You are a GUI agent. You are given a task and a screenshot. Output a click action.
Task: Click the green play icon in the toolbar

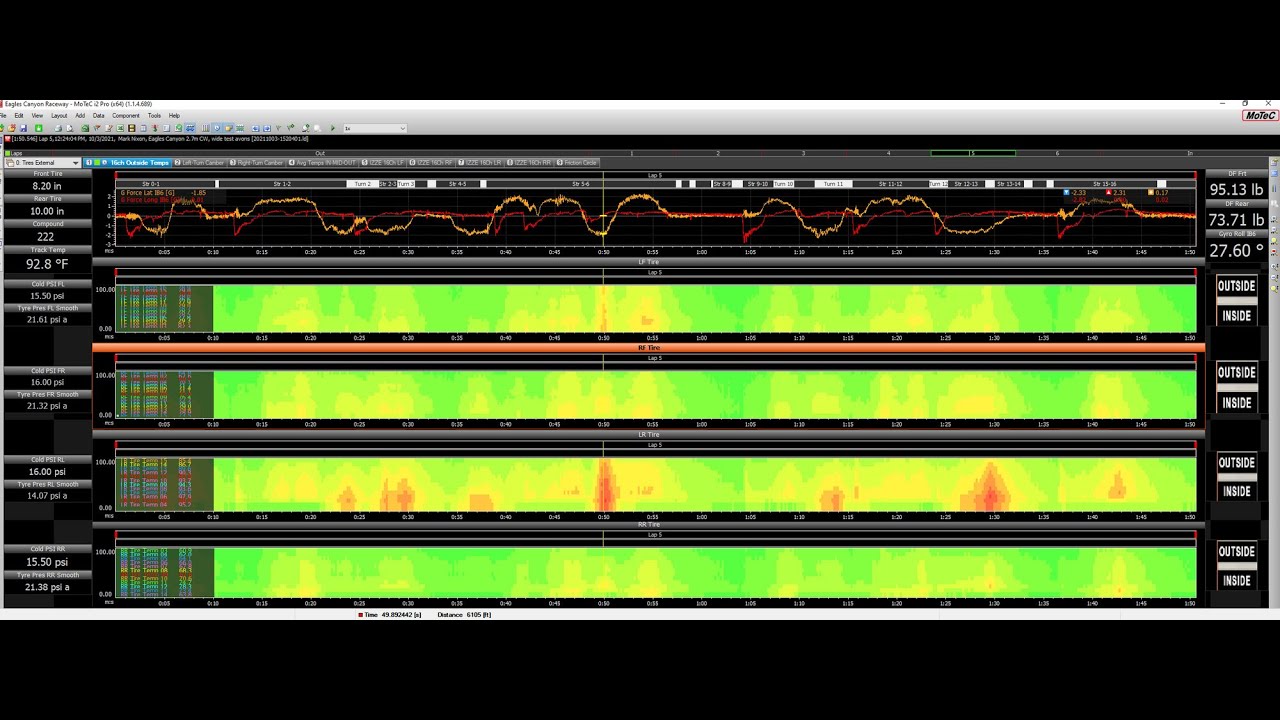pos(332,128)
